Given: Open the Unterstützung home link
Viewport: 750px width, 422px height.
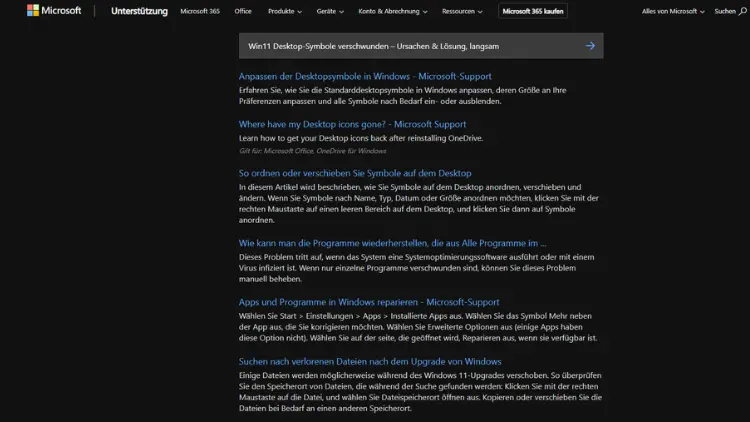Looking at the screenshot, I should (139, 11).
